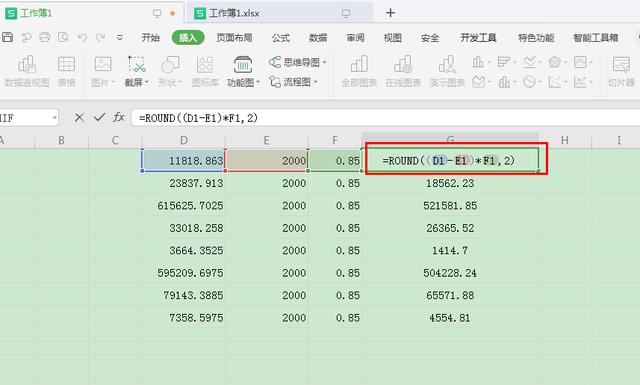The image size is (640, 385).
Task: Confirm the formula with the checkmark icon
Action: point(99,118)
